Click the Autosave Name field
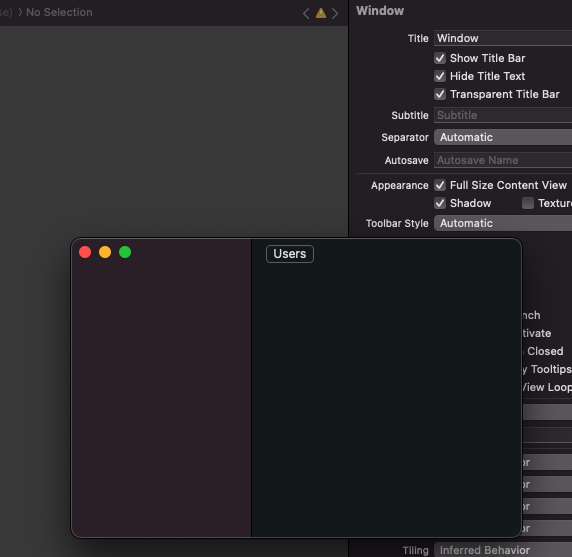The image size is (572, 557). (503, 160)
